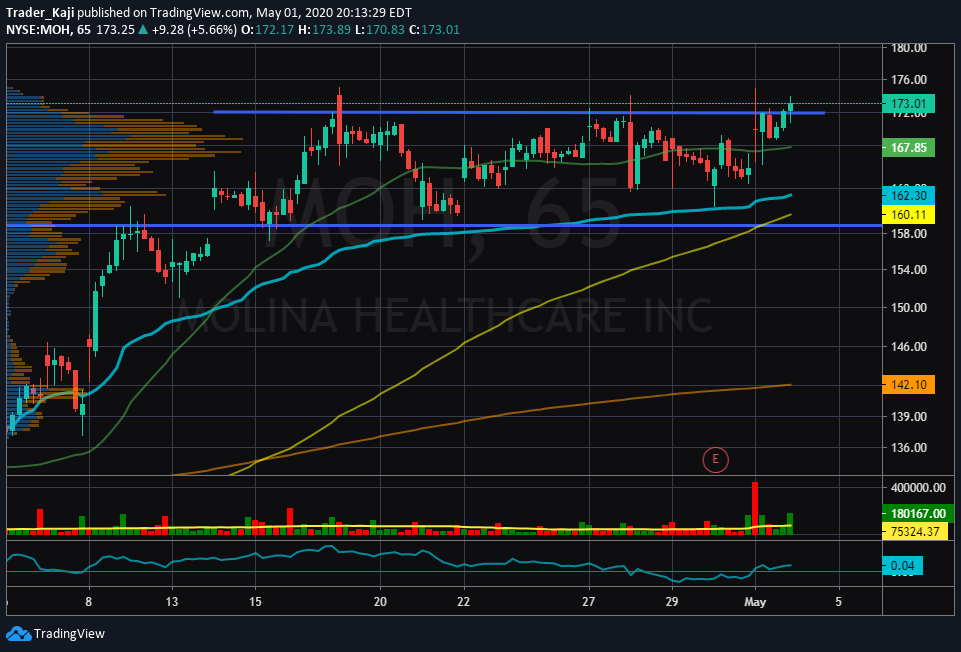Click the '13' date axis label
This screenshot has height=652, width=961.
tap(172, 602)
